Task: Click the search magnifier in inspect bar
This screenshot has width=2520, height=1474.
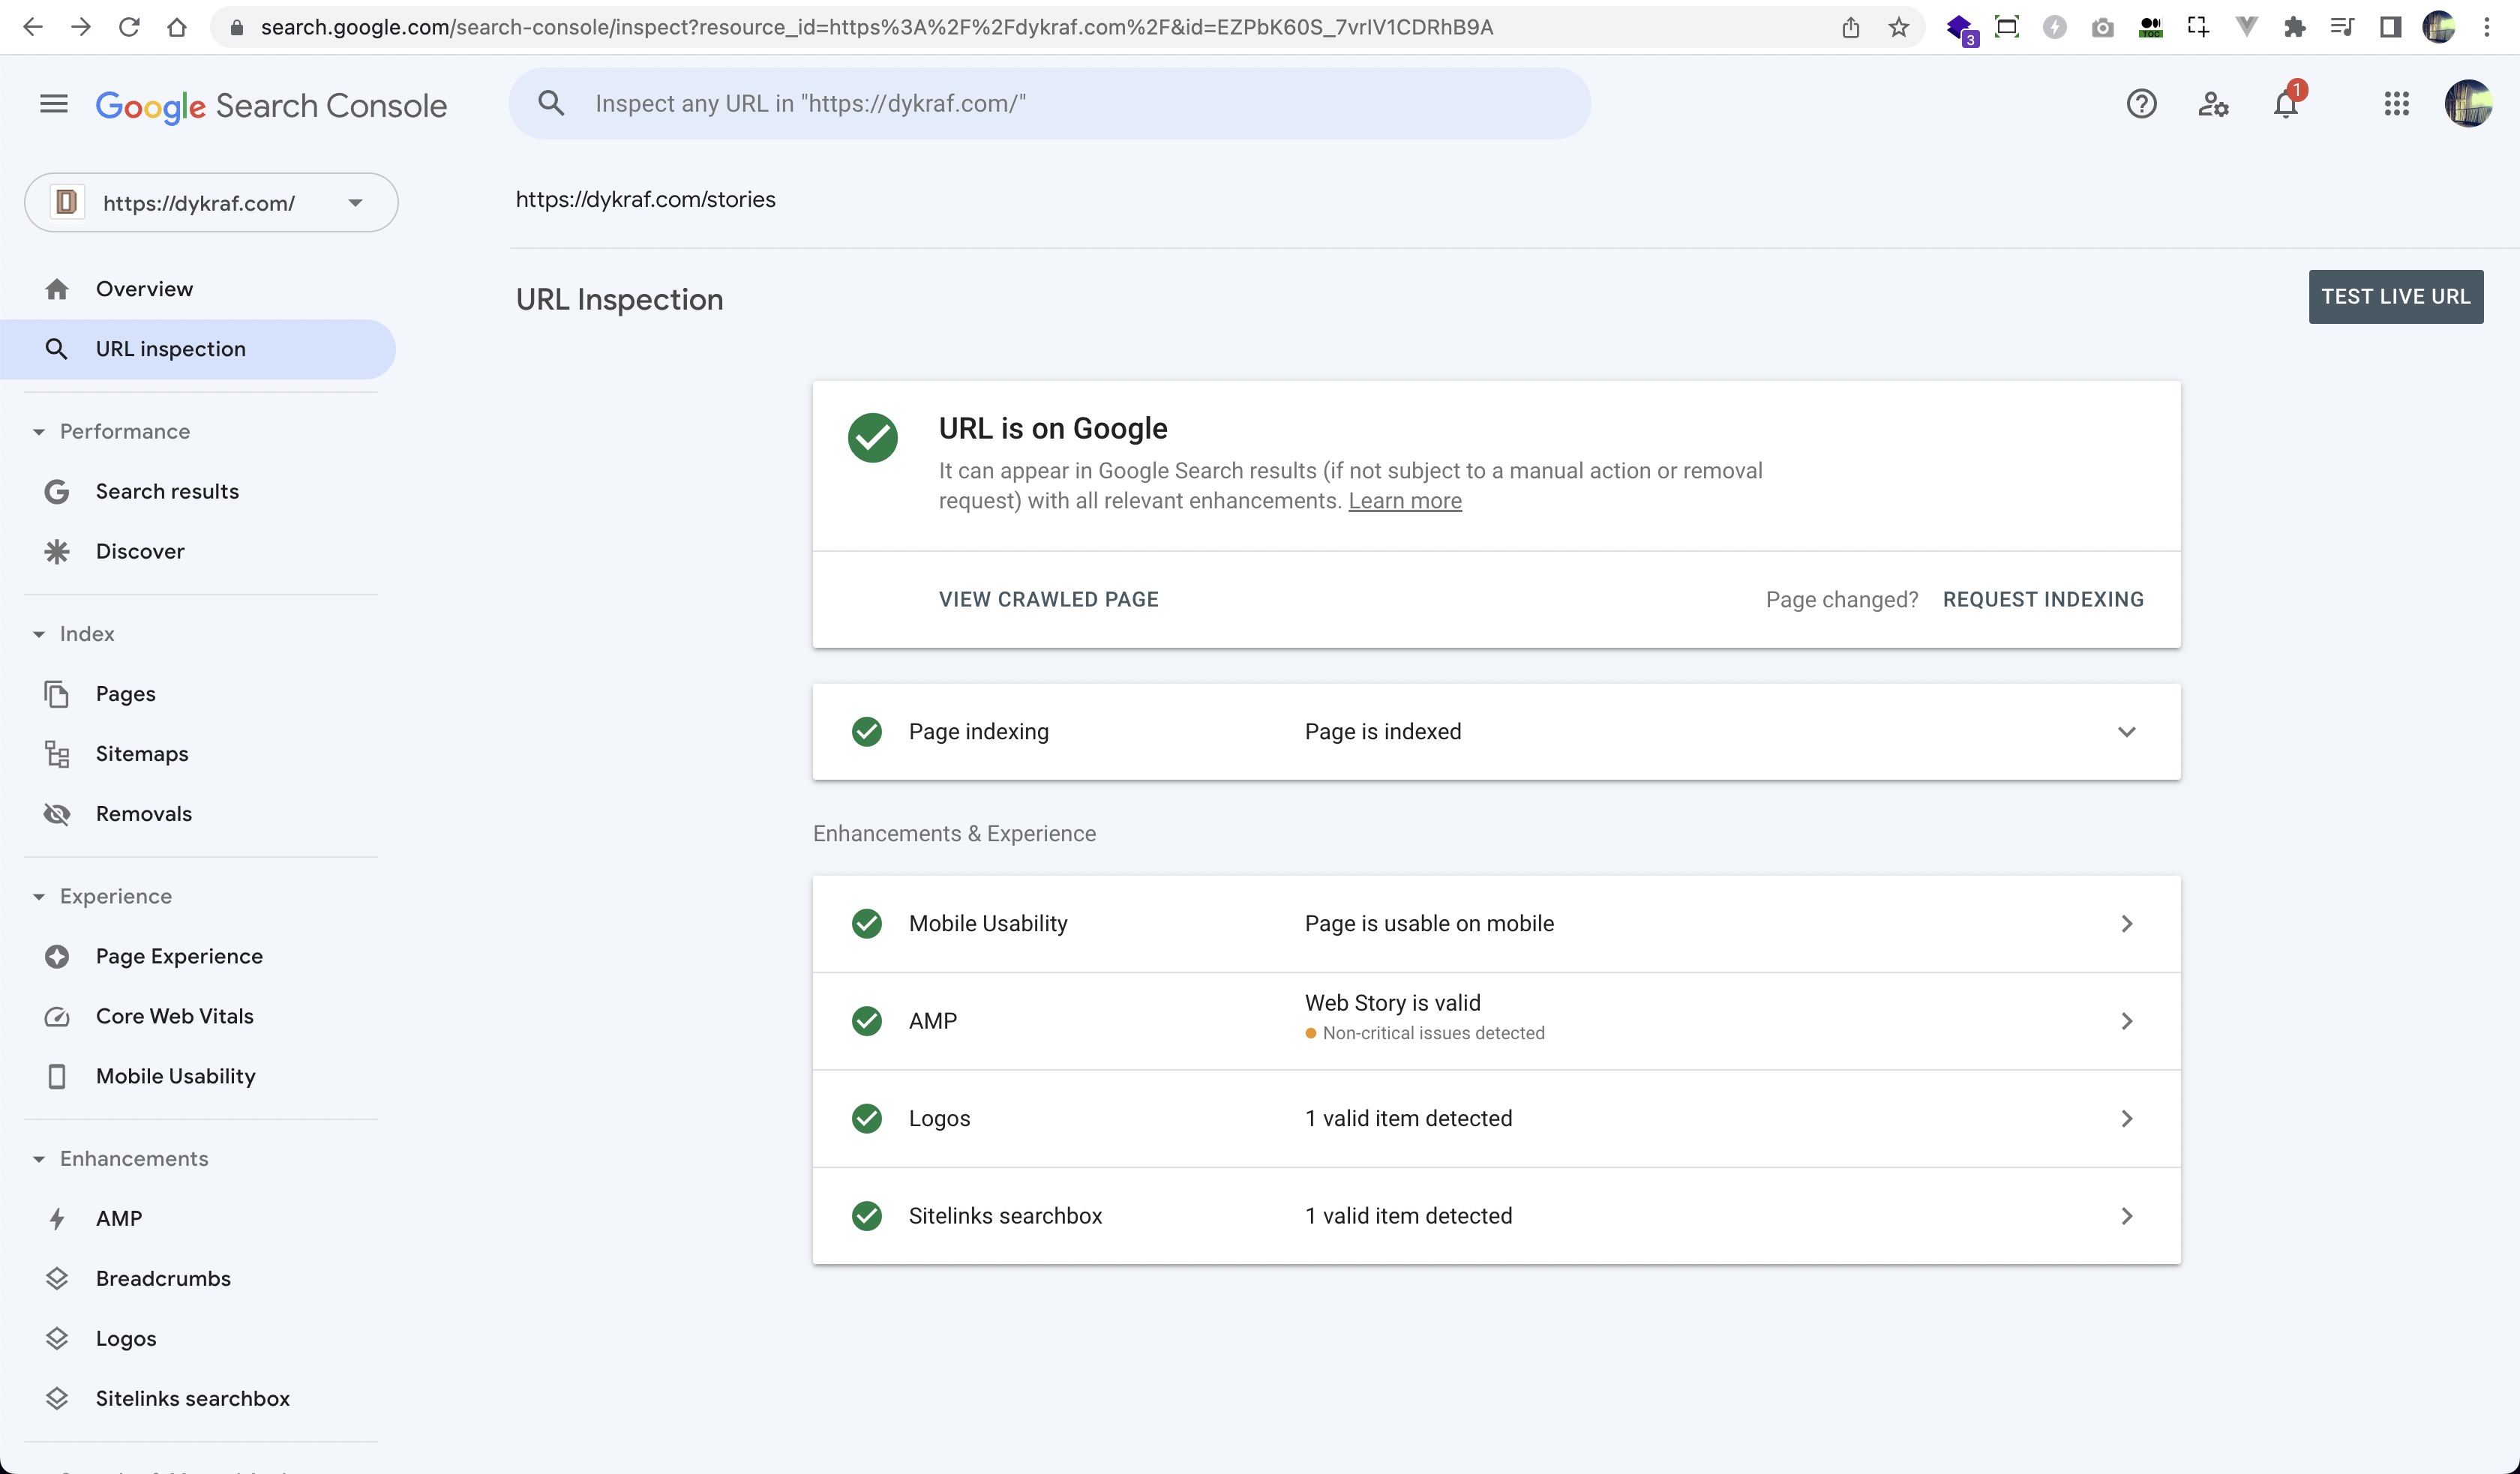Action: coord(551,103)
